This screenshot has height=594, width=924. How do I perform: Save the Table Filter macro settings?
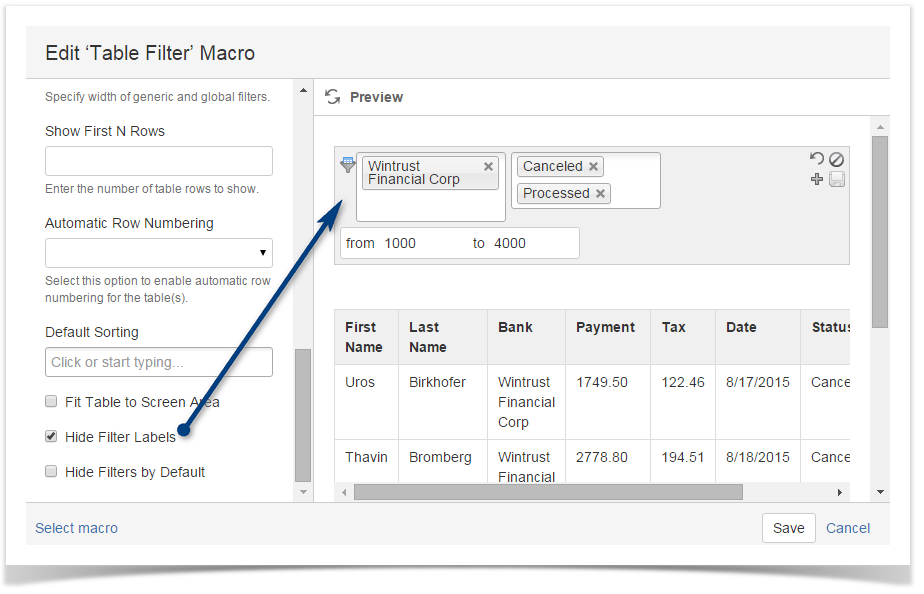788,528
